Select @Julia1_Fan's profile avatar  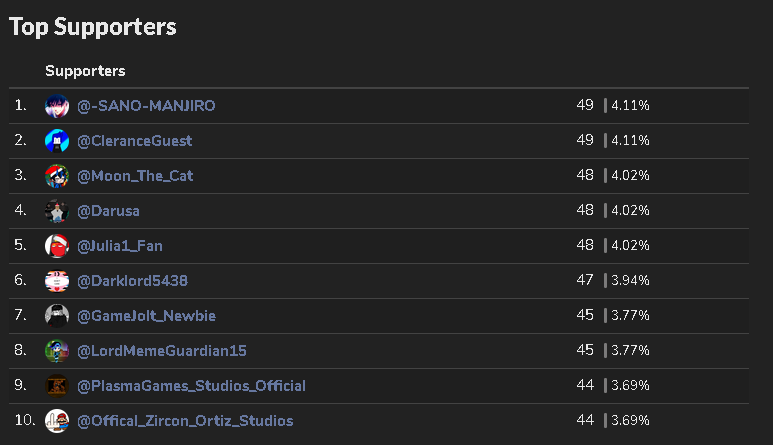[x=56, y=246]
